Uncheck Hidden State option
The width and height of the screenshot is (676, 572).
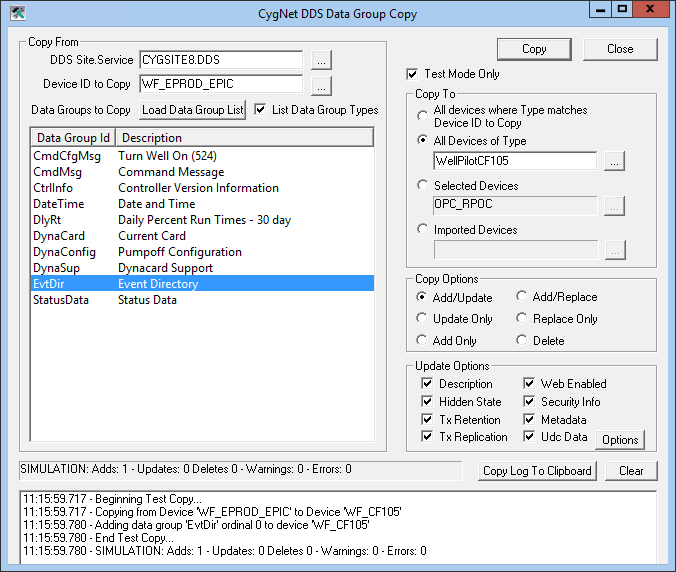[427, 401]
